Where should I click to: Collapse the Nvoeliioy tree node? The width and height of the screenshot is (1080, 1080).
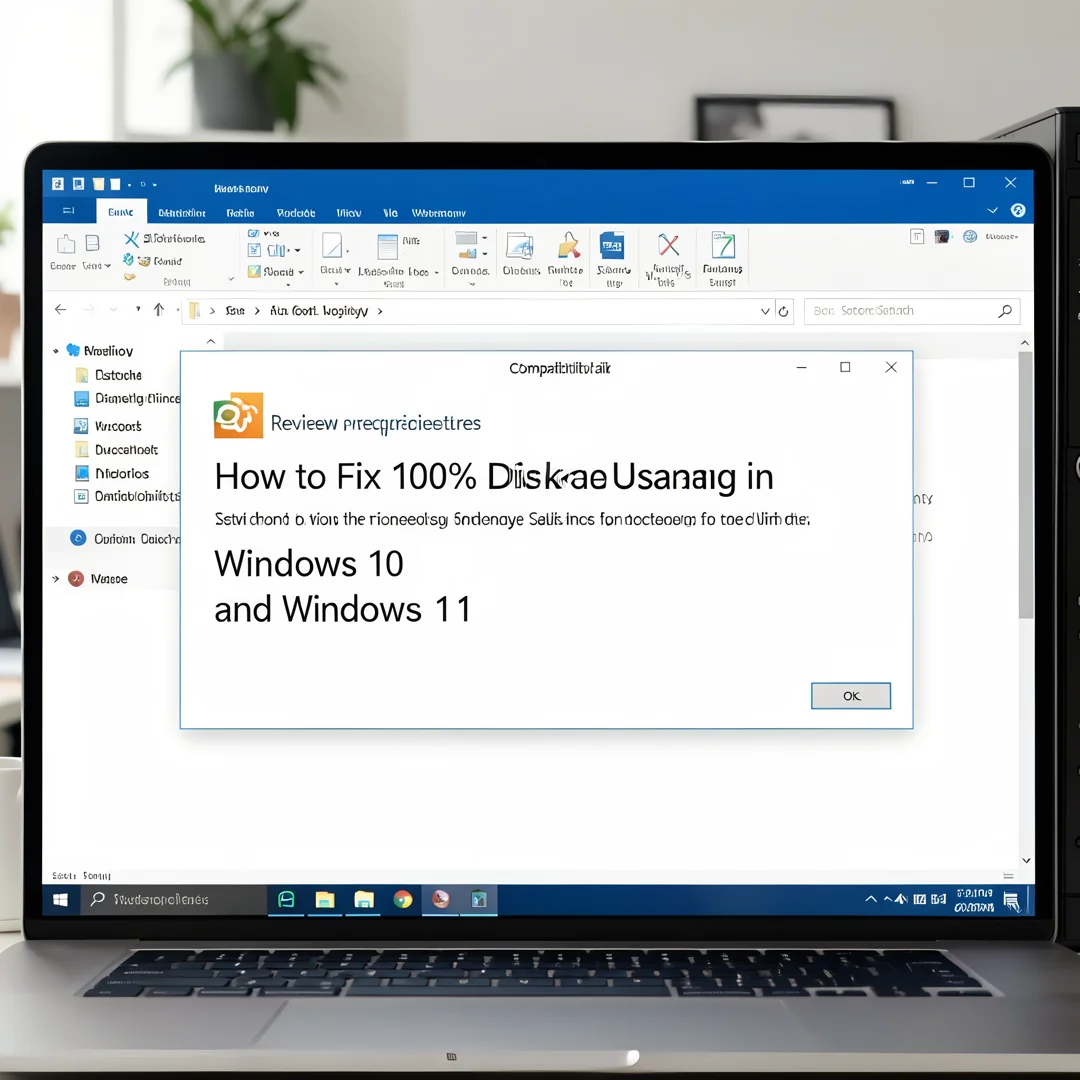56,351
